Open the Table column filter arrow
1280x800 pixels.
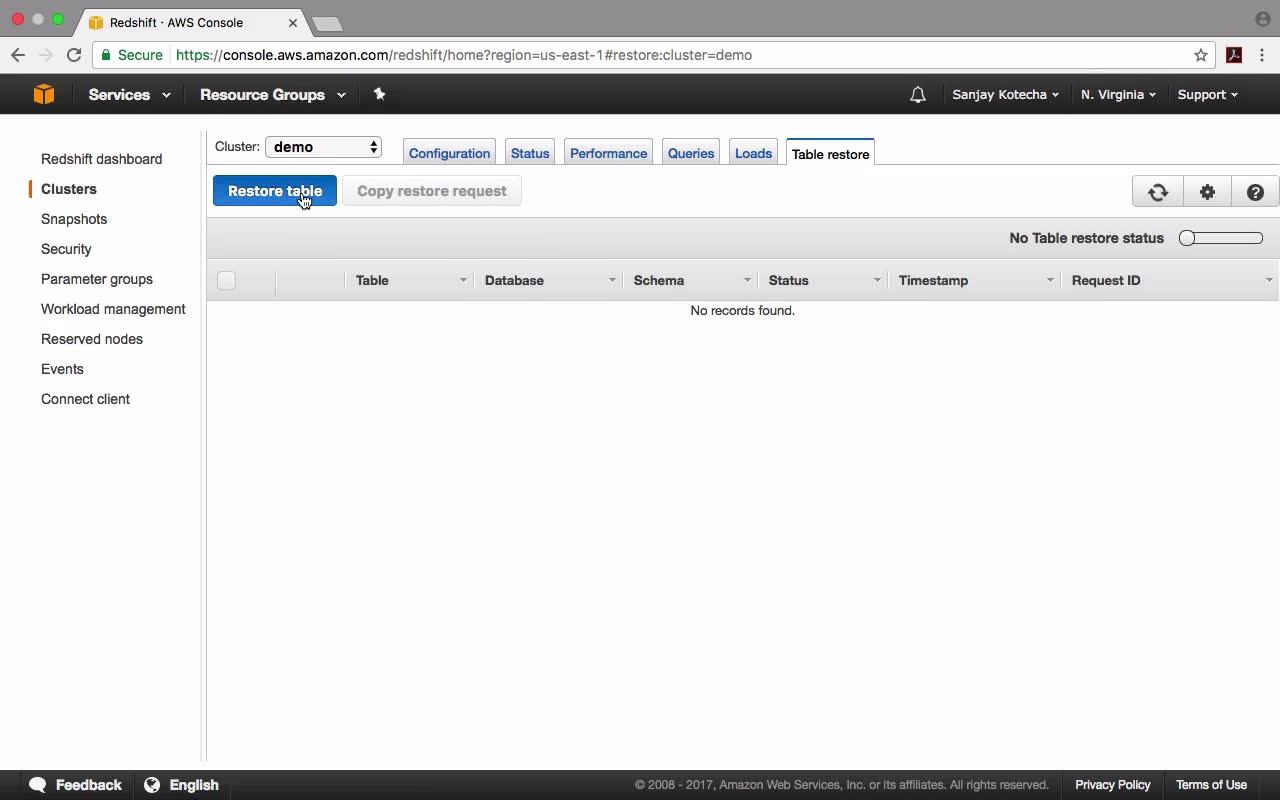point(463,281)
